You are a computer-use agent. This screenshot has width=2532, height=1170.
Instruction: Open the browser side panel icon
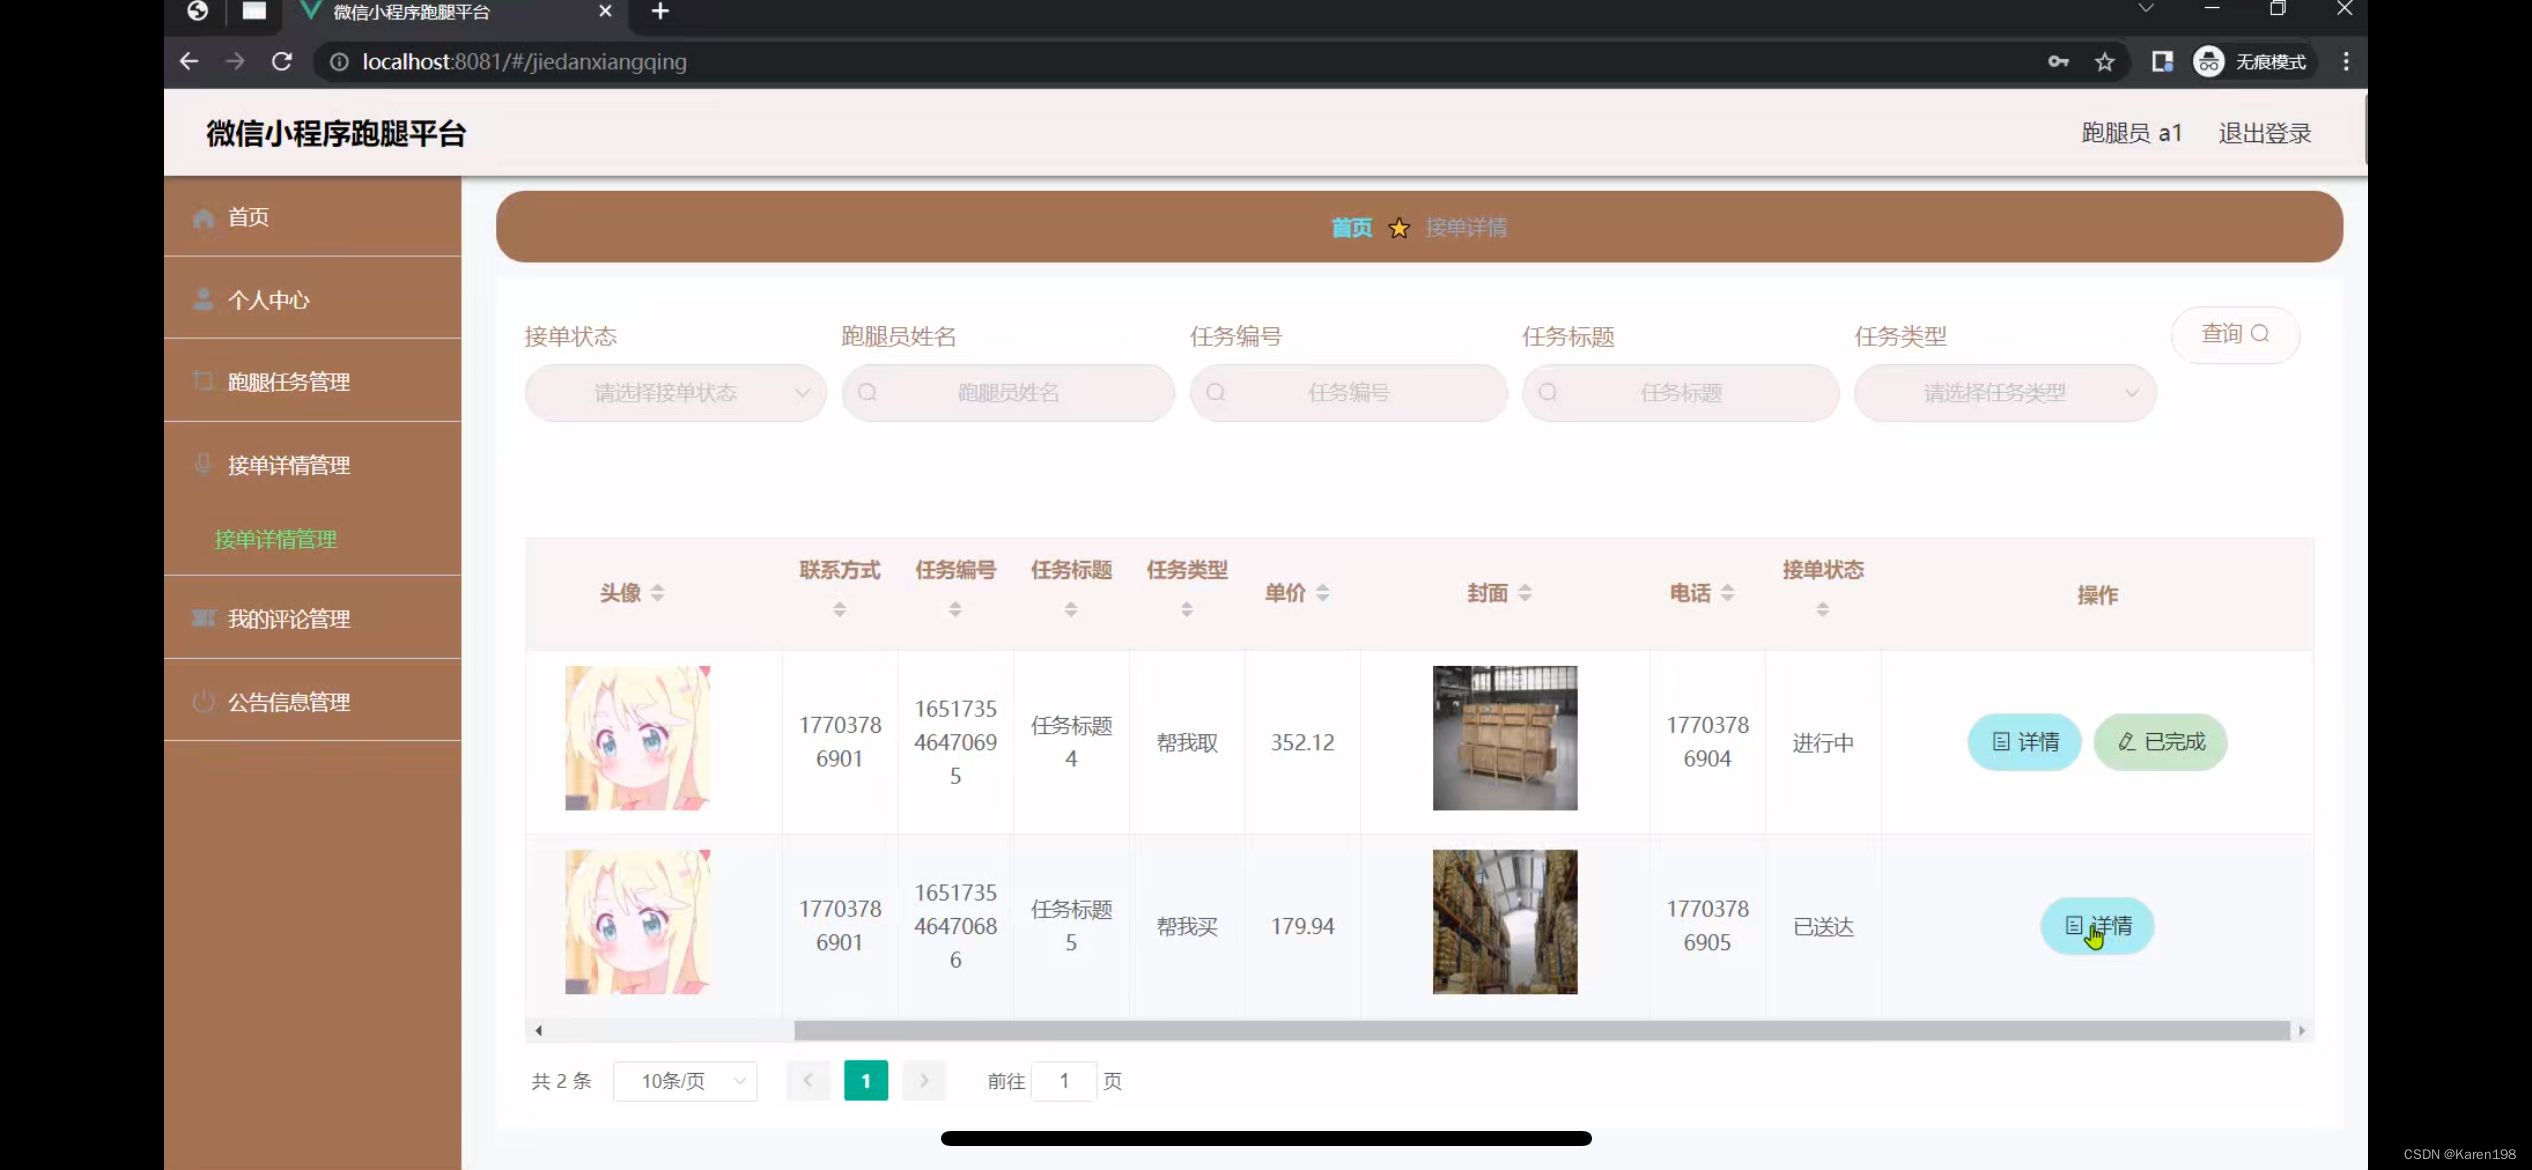pyautogui.click(x=2162, y=62)
